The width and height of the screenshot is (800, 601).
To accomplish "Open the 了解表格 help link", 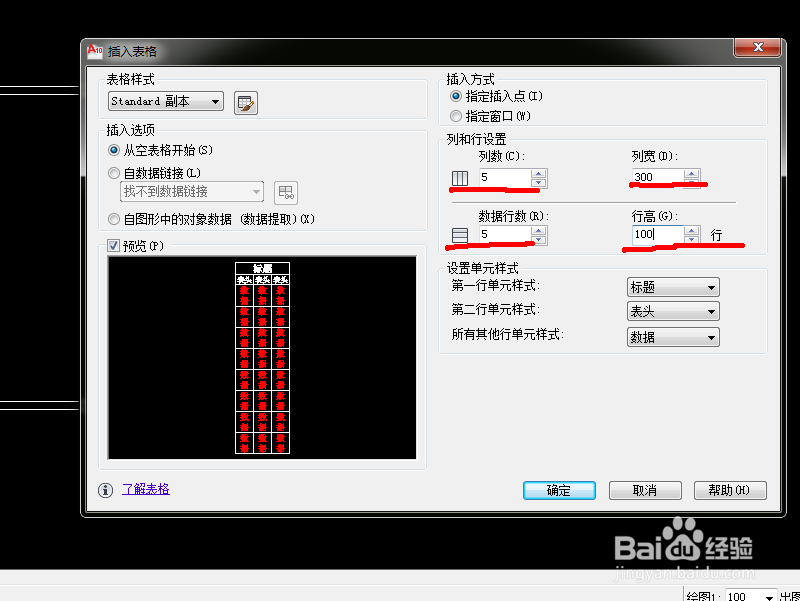I will coord(146,490).
